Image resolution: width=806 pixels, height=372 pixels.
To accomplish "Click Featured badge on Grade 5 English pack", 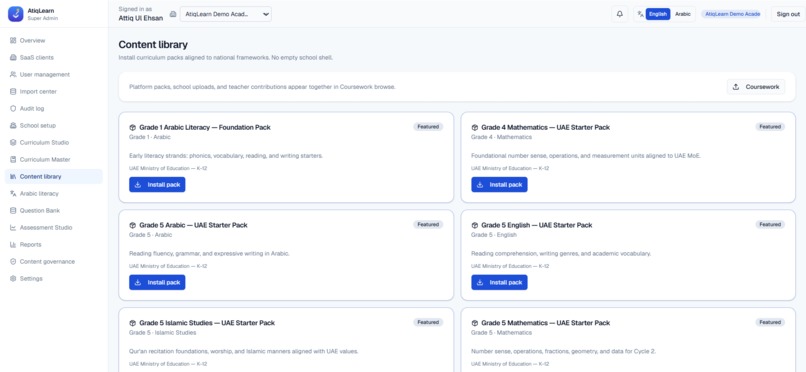I will (770, 225).
